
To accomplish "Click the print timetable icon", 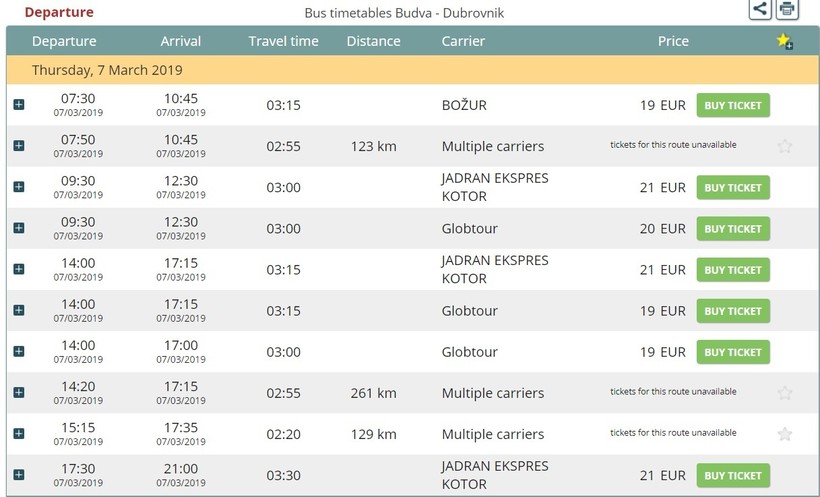I will tap(788, 10).
